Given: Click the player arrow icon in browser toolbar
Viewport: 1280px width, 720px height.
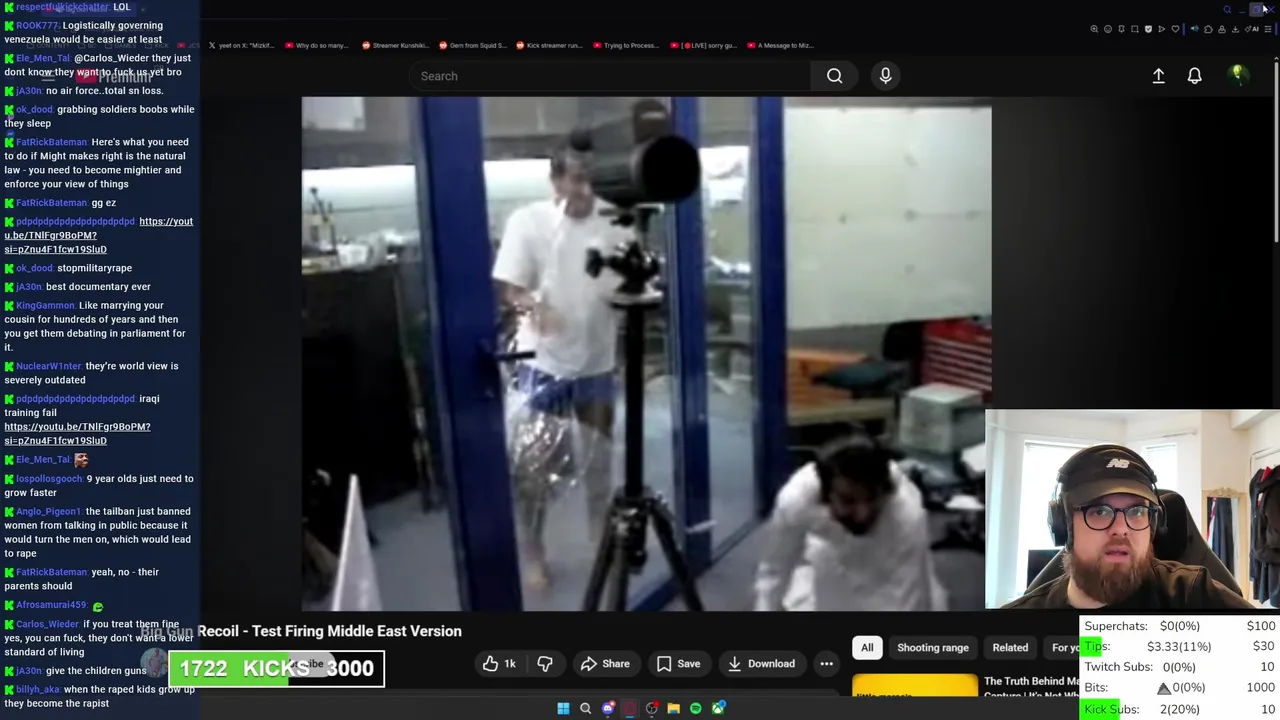Looking at the screenshot, I should (x=1161, y=29).
